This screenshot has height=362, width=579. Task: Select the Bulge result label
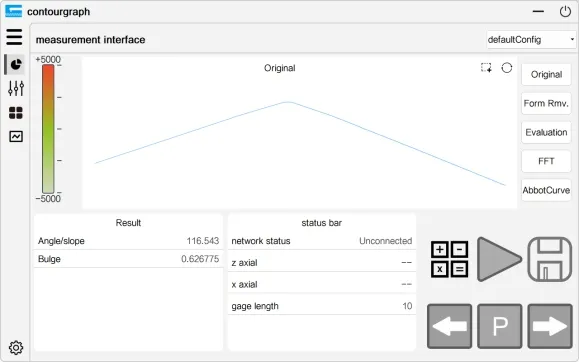point(49,259)
